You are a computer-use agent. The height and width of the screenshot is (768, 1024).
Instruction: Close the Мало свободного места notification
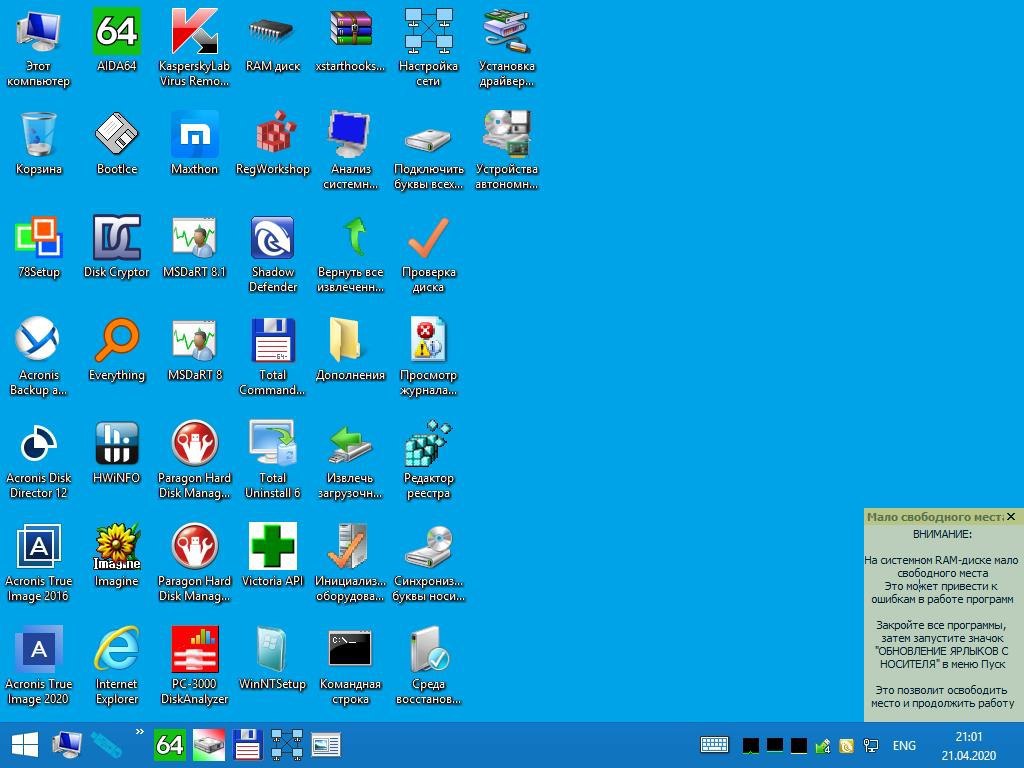point(1011,517)
